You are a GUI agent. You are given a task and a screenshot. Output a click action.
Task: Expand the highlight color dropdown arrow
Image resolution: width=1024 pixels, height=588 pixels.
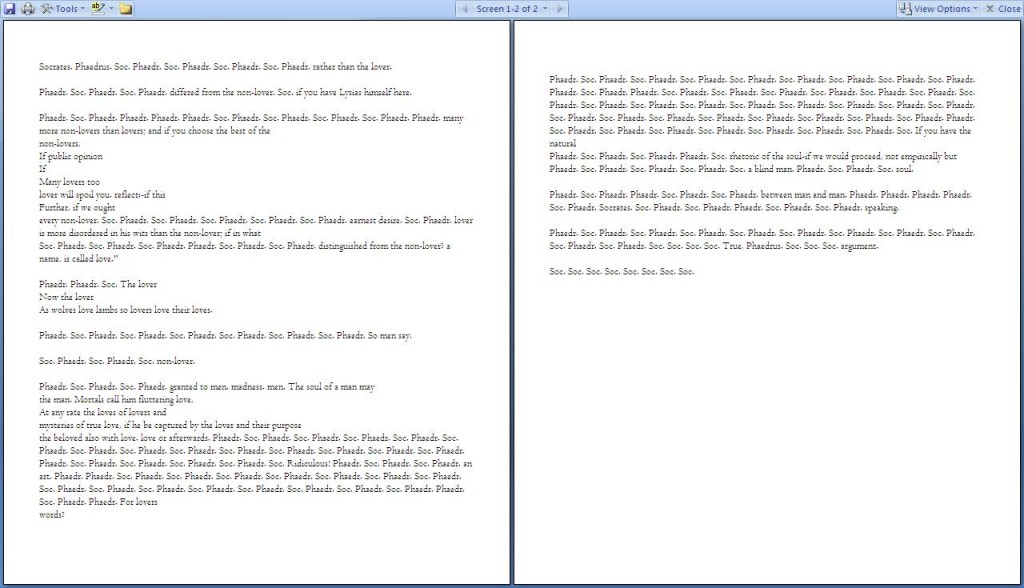pos(111,9)
